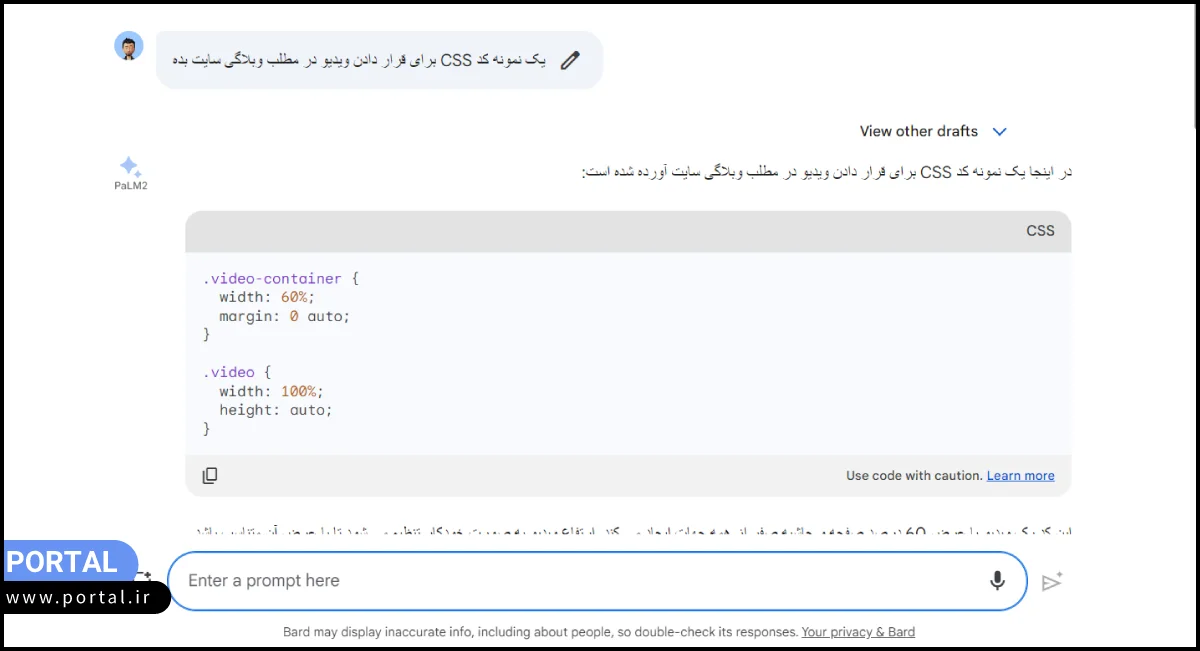Click the sparkle icon left of the prompt box

(x=146, y=576)
